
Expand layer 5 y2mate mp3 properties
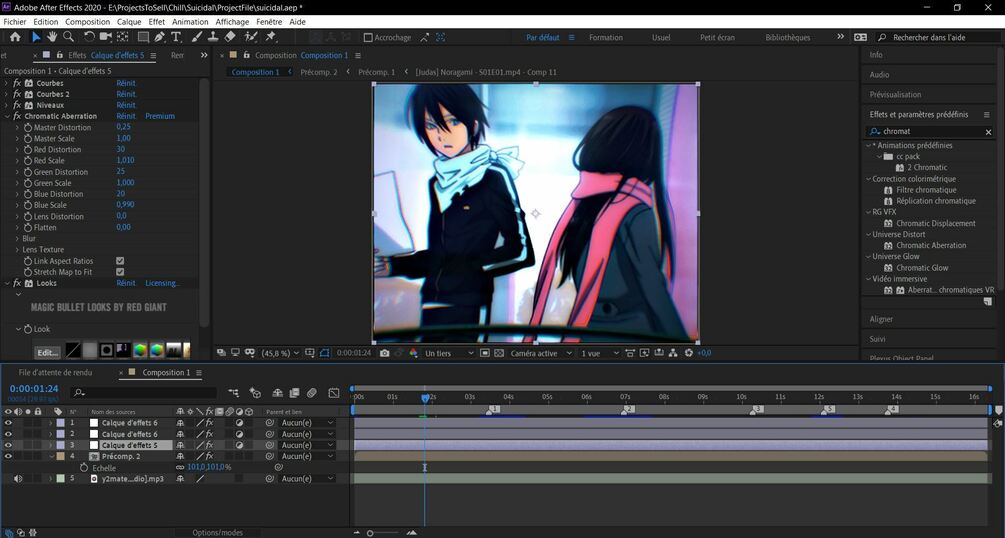coord(51,478)
